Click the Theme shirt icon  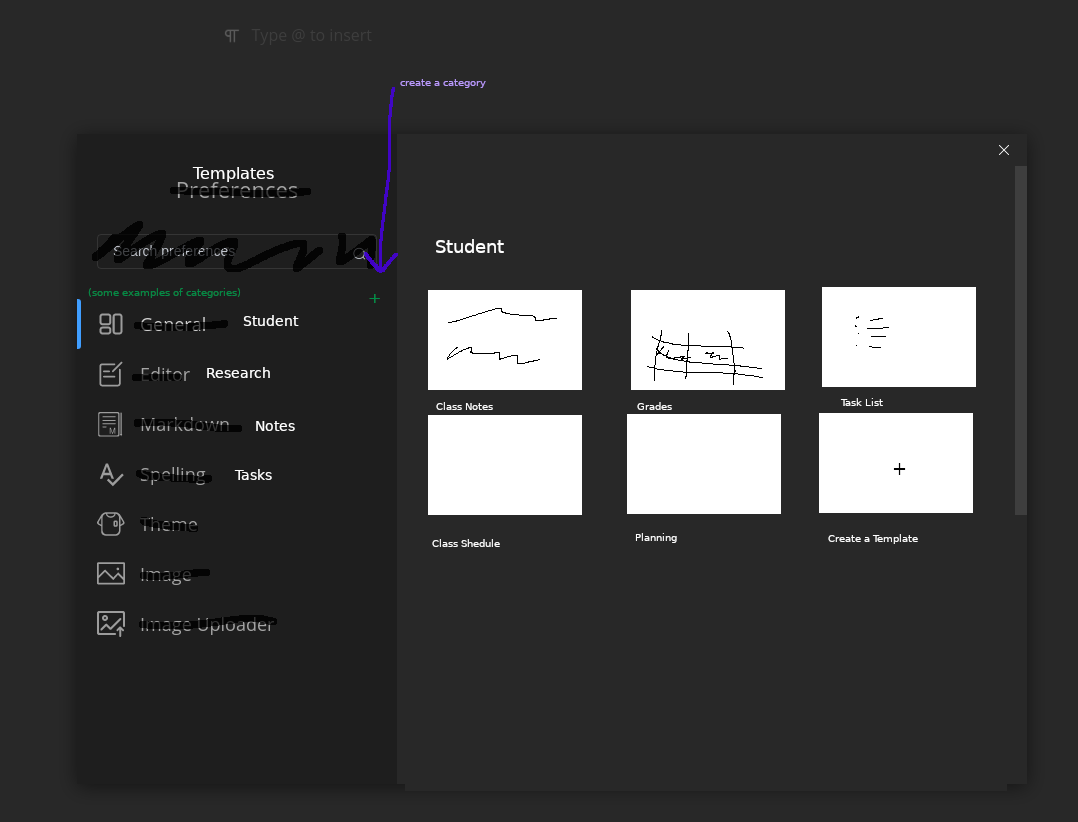[x=111, y=524]
